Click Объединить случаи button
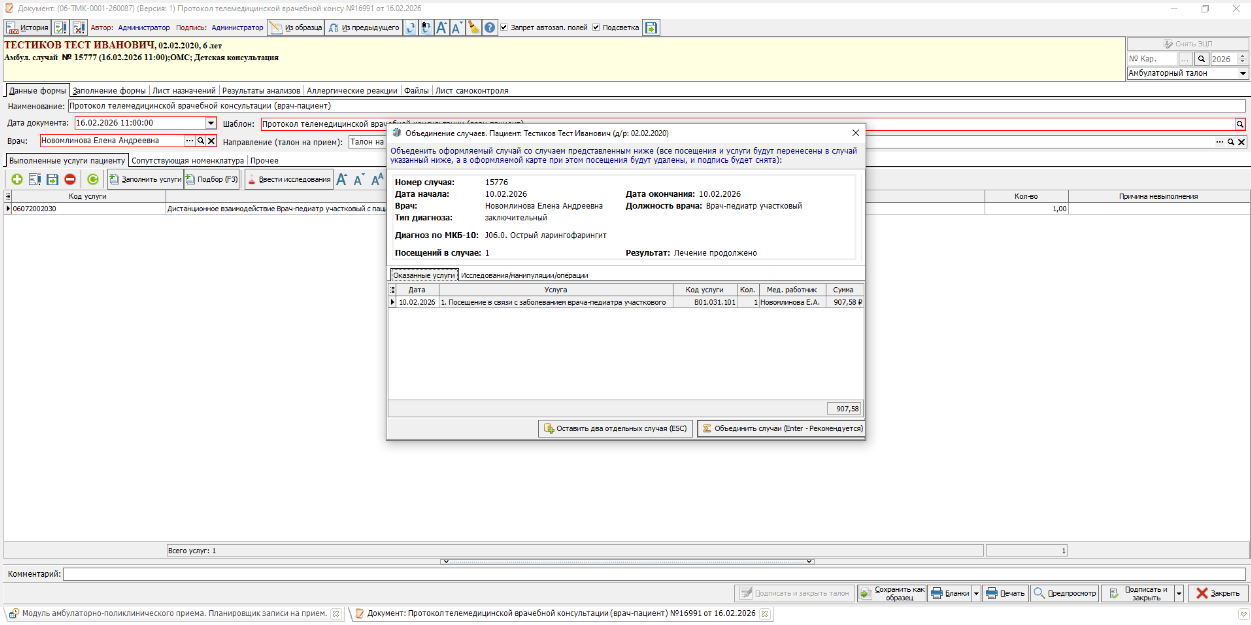 [781, 428]
